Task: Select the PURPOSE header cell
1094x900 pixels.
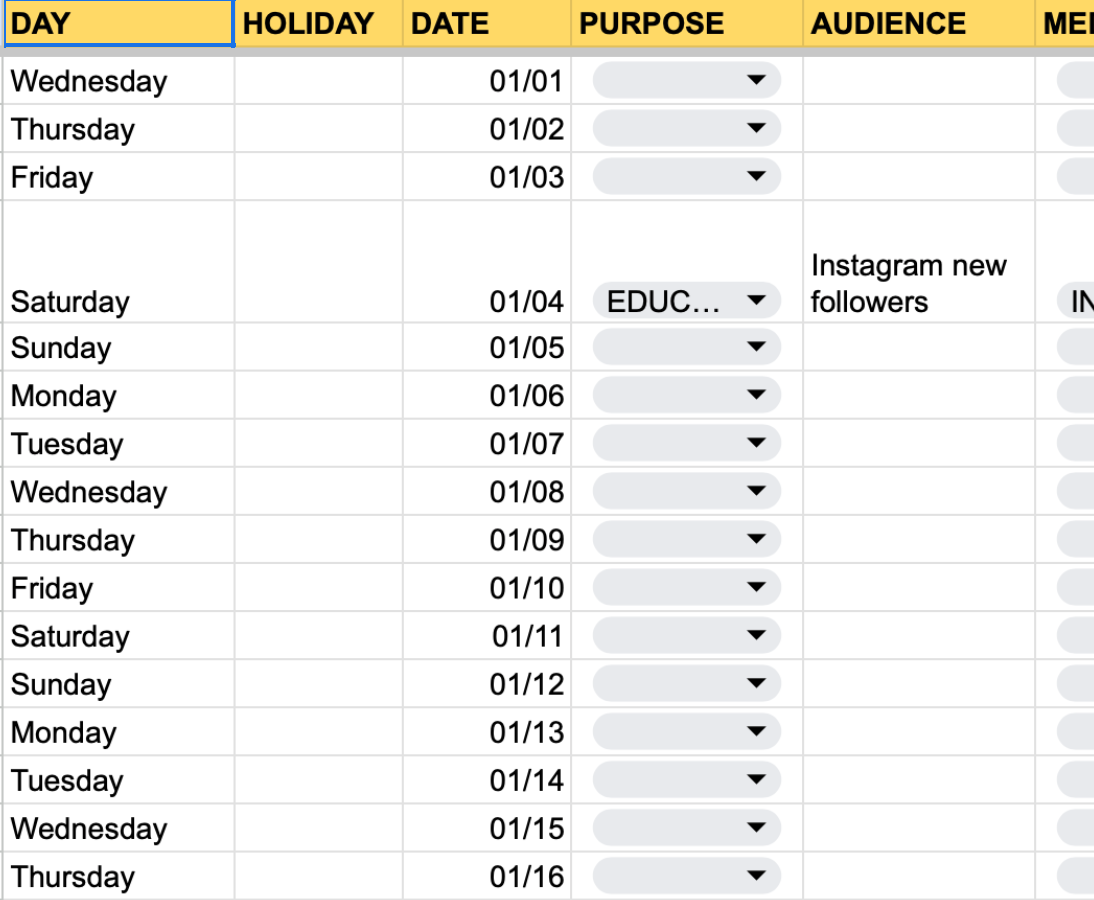Action: click(x=687, y=24)
